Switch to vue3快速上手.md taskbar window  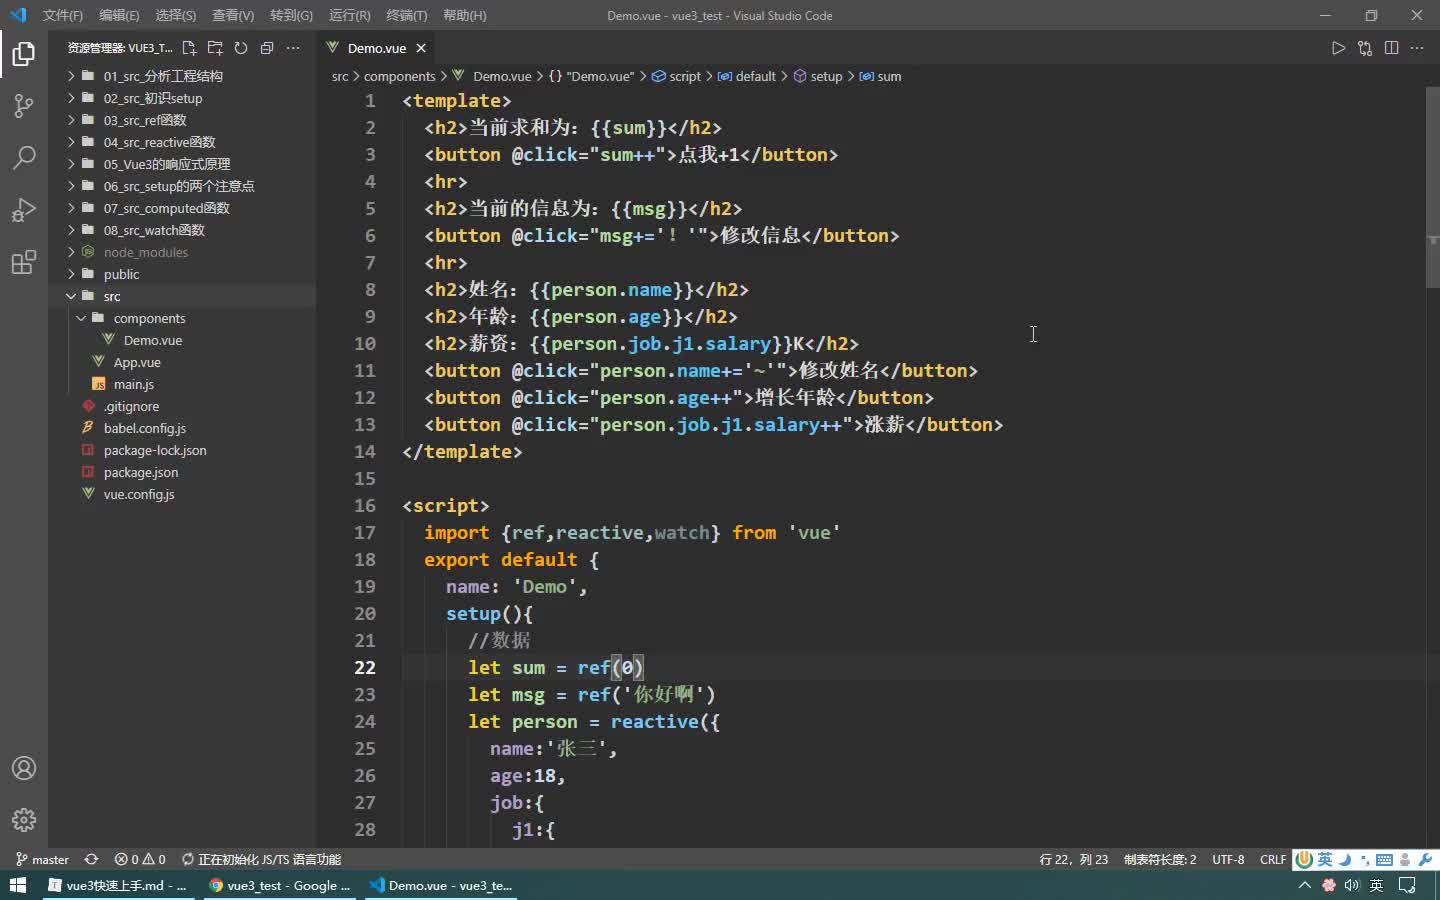[x=118, y=885]
